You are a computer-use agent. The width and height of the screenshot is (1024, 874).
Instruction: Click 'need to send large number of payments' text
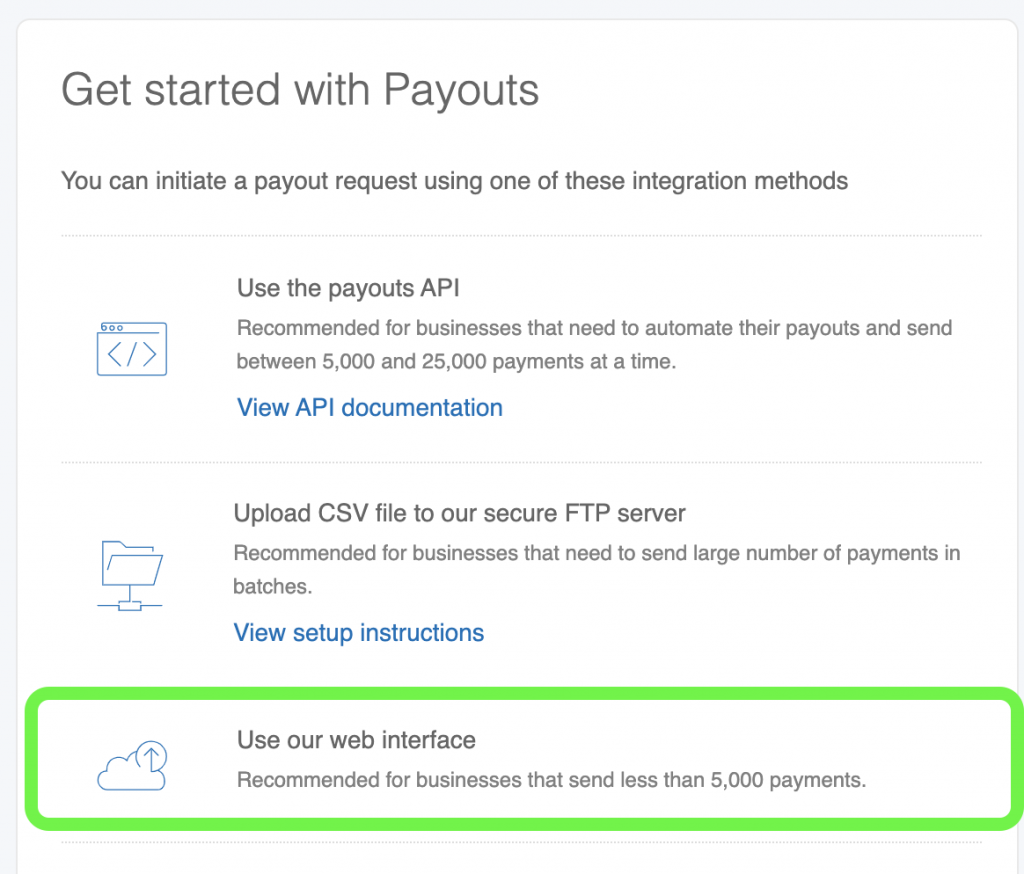coord(596,553)
